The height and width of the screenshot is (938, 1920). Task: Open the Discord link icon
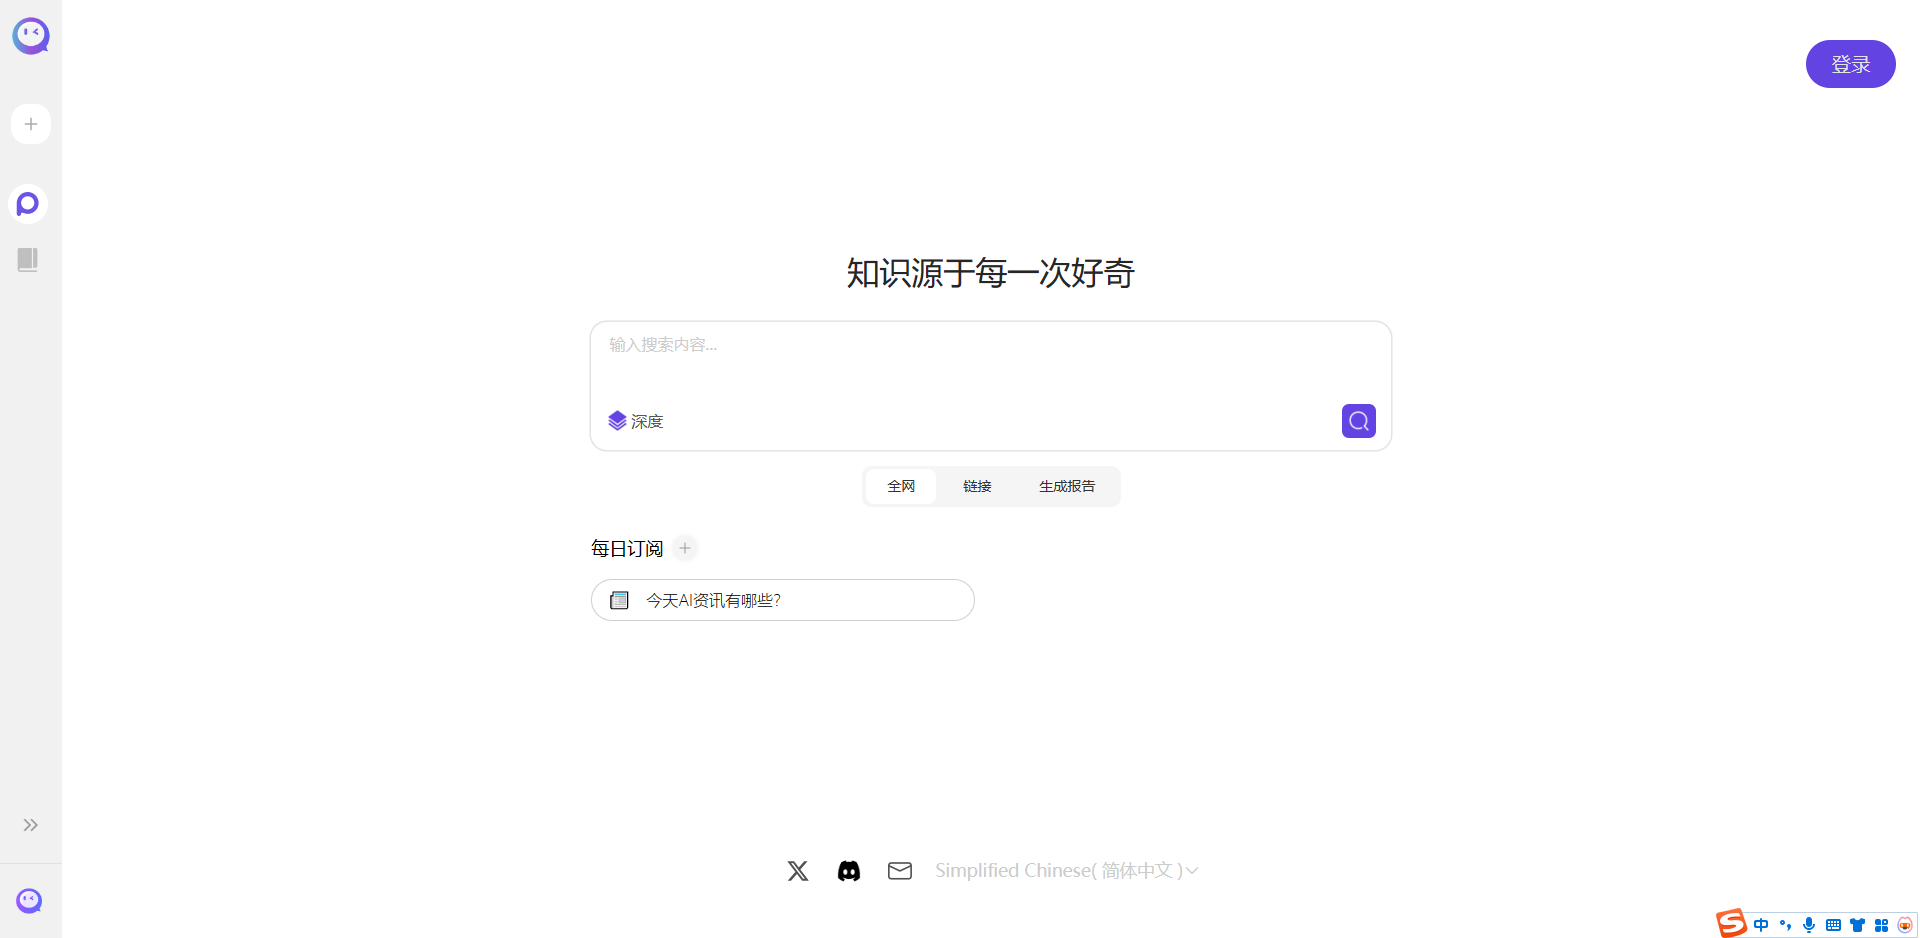[x=849, y=871]
